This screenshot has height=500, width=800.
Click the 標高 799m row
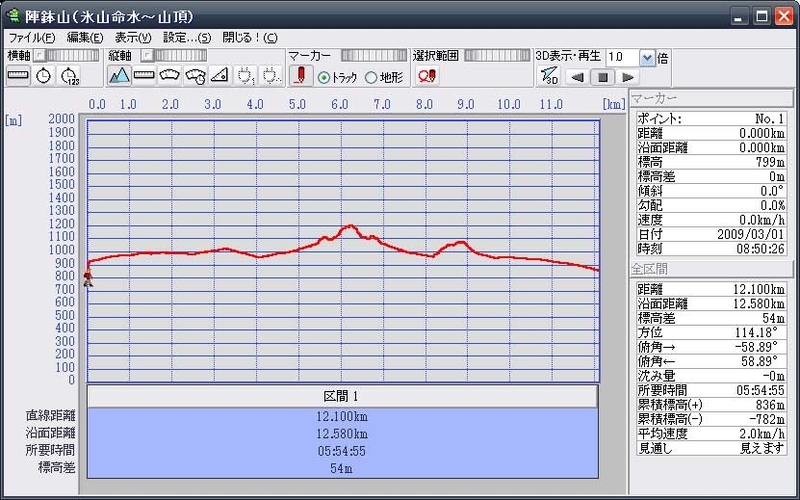point(711,162)
